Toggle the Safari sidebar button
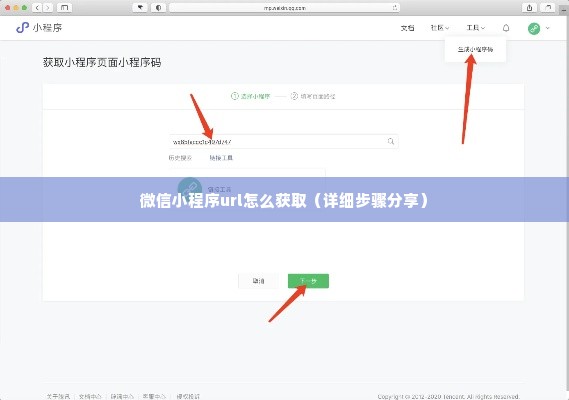The image size is (569, 400). tap(64, 7)
